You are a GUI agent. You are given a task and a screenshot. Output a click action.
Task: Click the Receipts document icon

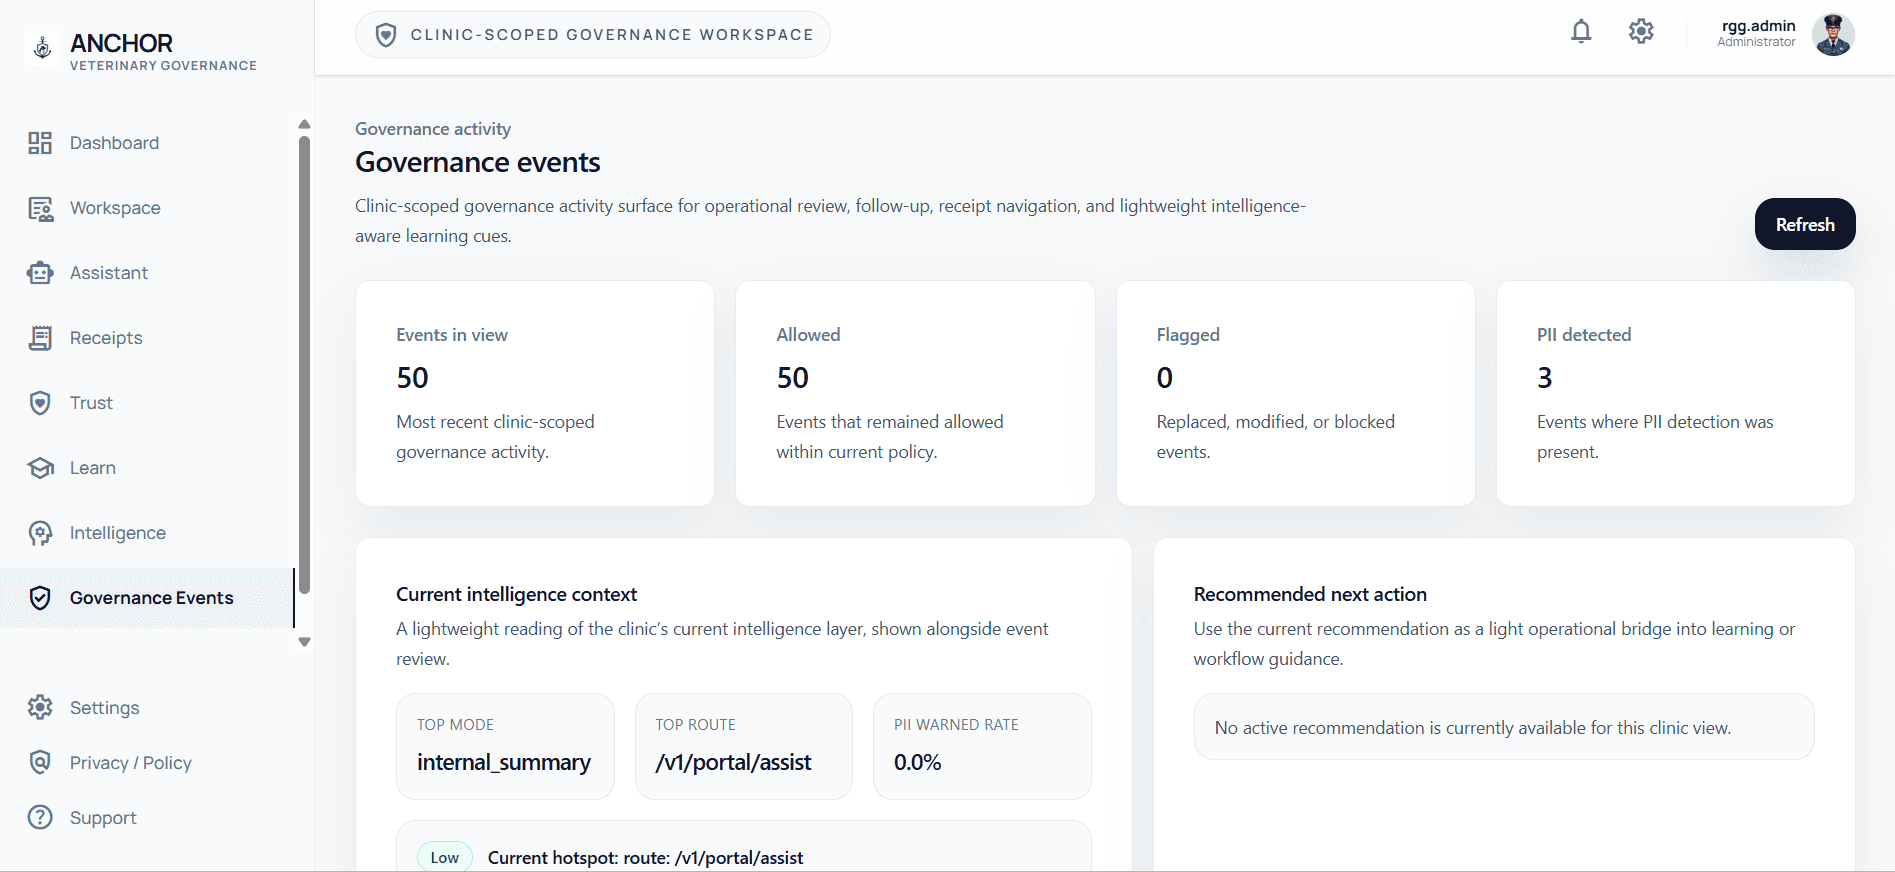click(x=40, y=338)
